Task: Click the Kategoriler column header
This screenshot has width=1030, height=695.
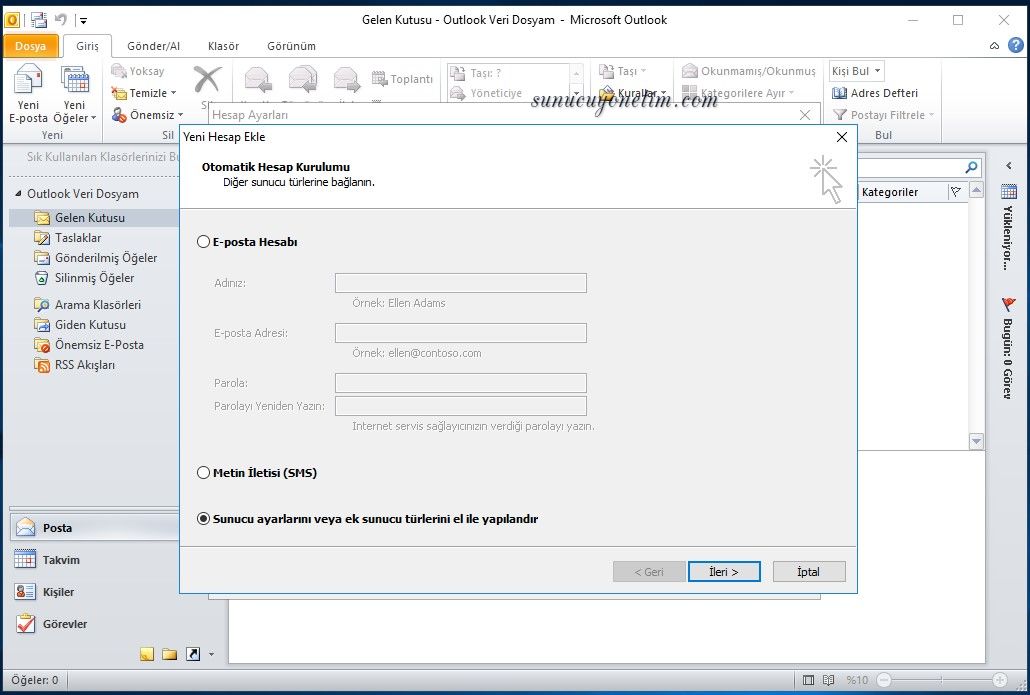Action: 903,192
